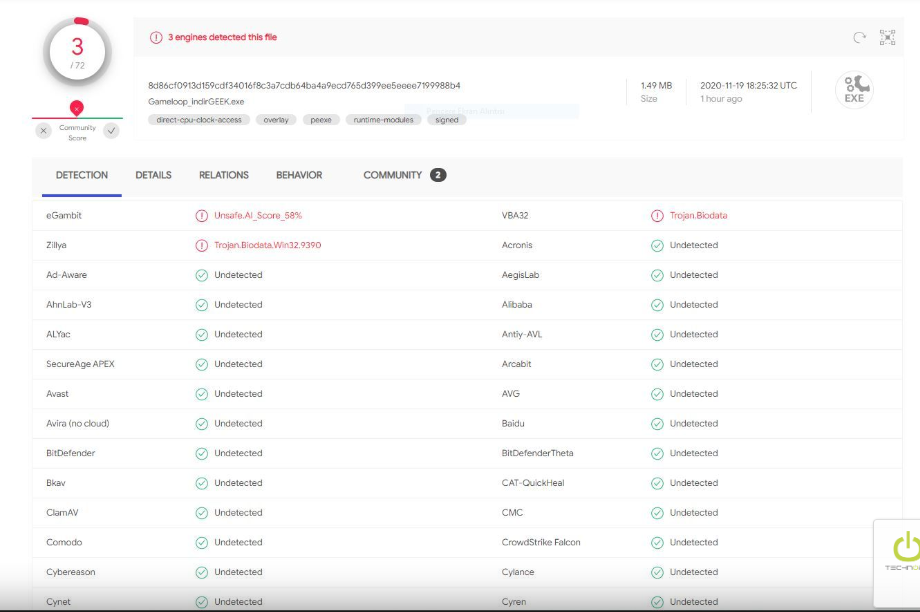Open the RELATIONS tab
920x612 pixels.
point(224,175)
